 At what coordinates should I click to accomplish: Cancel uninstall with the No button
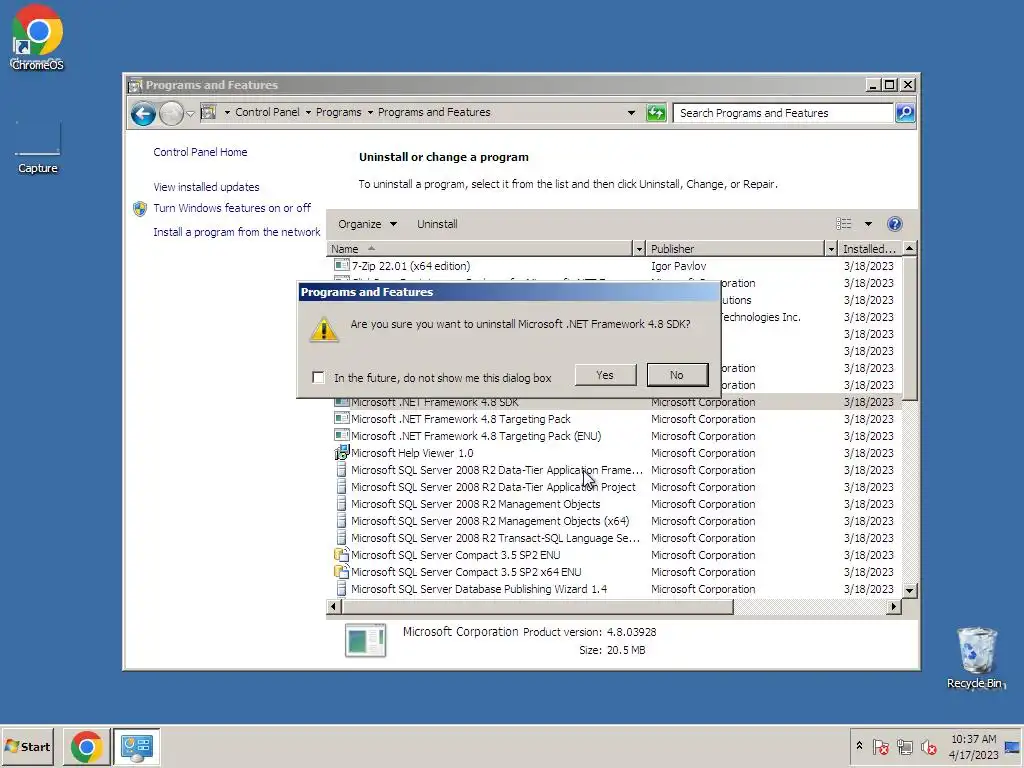point(677,375)
